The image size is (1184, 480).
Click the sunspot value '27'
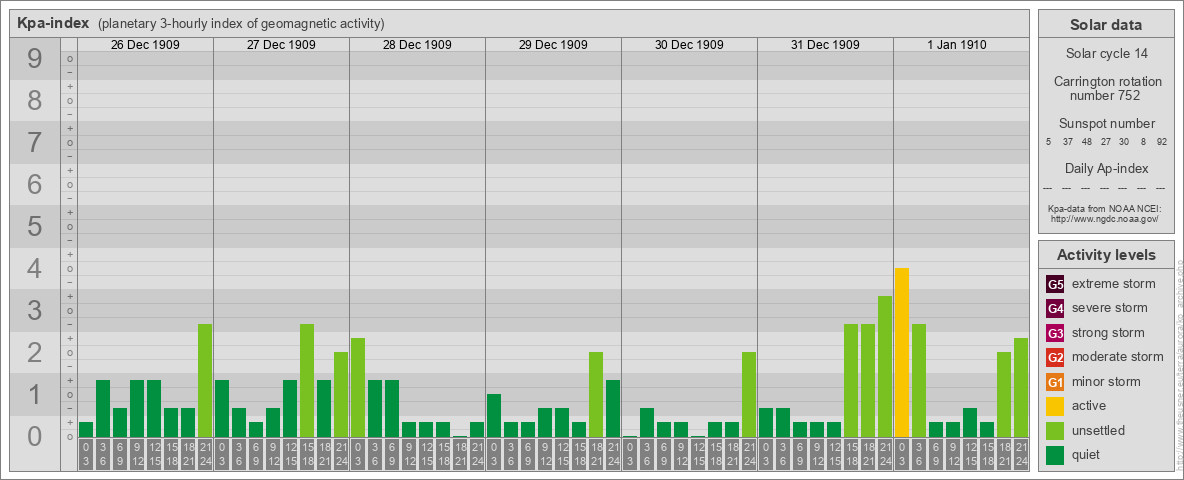1105,142
